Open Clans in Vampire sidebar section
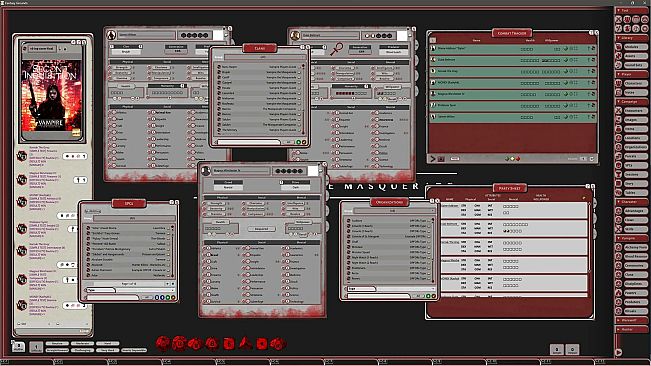The width and height of the screenshot is (651, 366). (x=636, y=274)
